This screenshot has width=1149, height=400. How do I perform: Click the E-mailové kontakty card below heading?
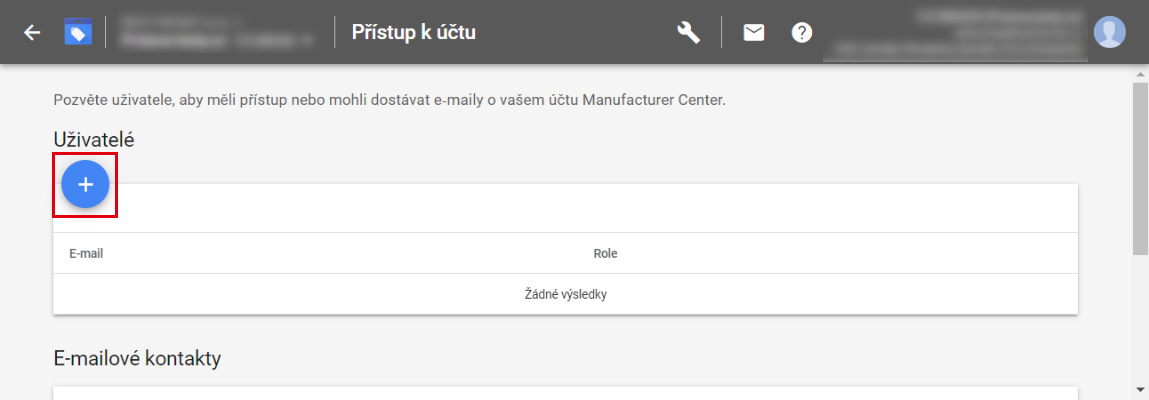[x=565, y=393]
